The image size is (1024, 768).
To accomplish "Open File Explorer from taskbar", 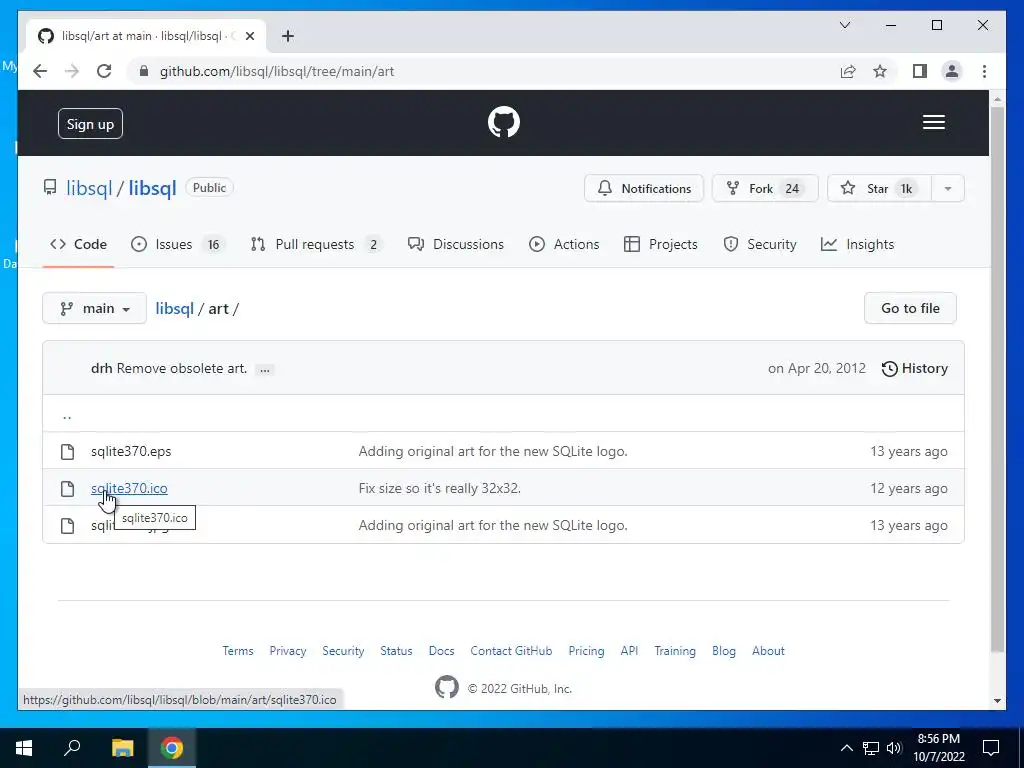I will (x=122, y=748).
